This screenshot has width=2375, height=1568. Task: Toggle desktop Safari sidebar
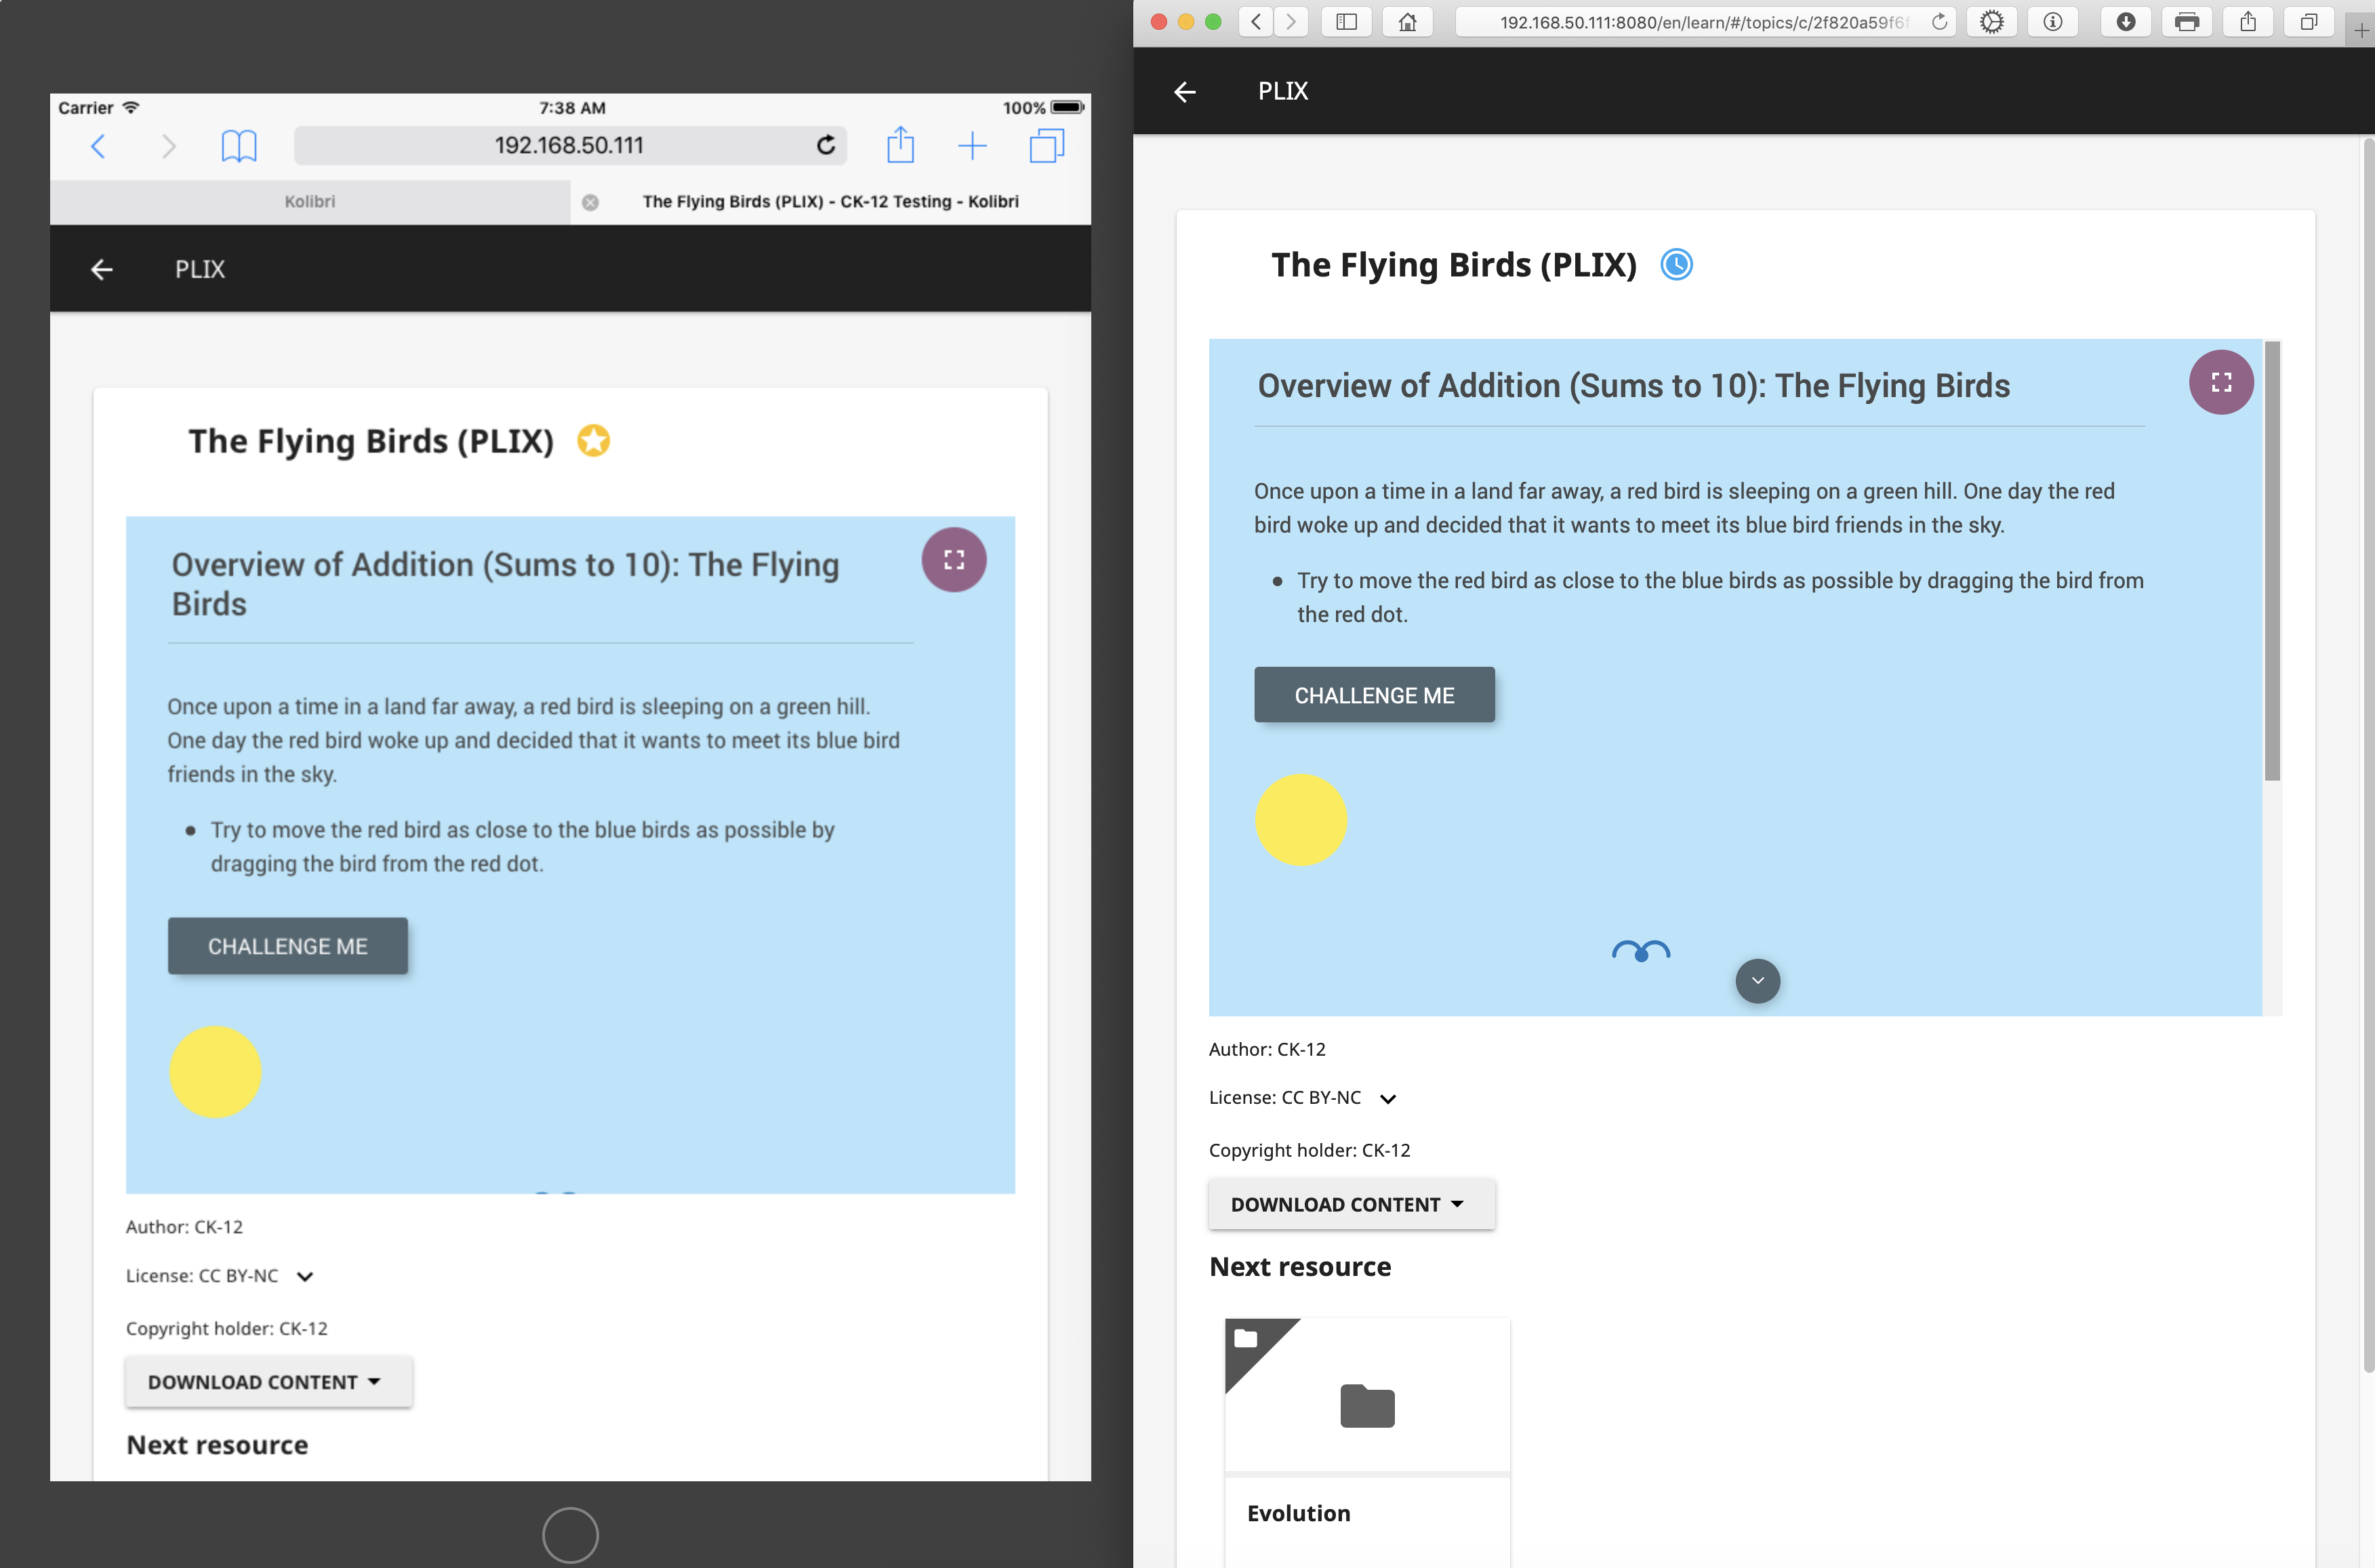point(1346,22)
